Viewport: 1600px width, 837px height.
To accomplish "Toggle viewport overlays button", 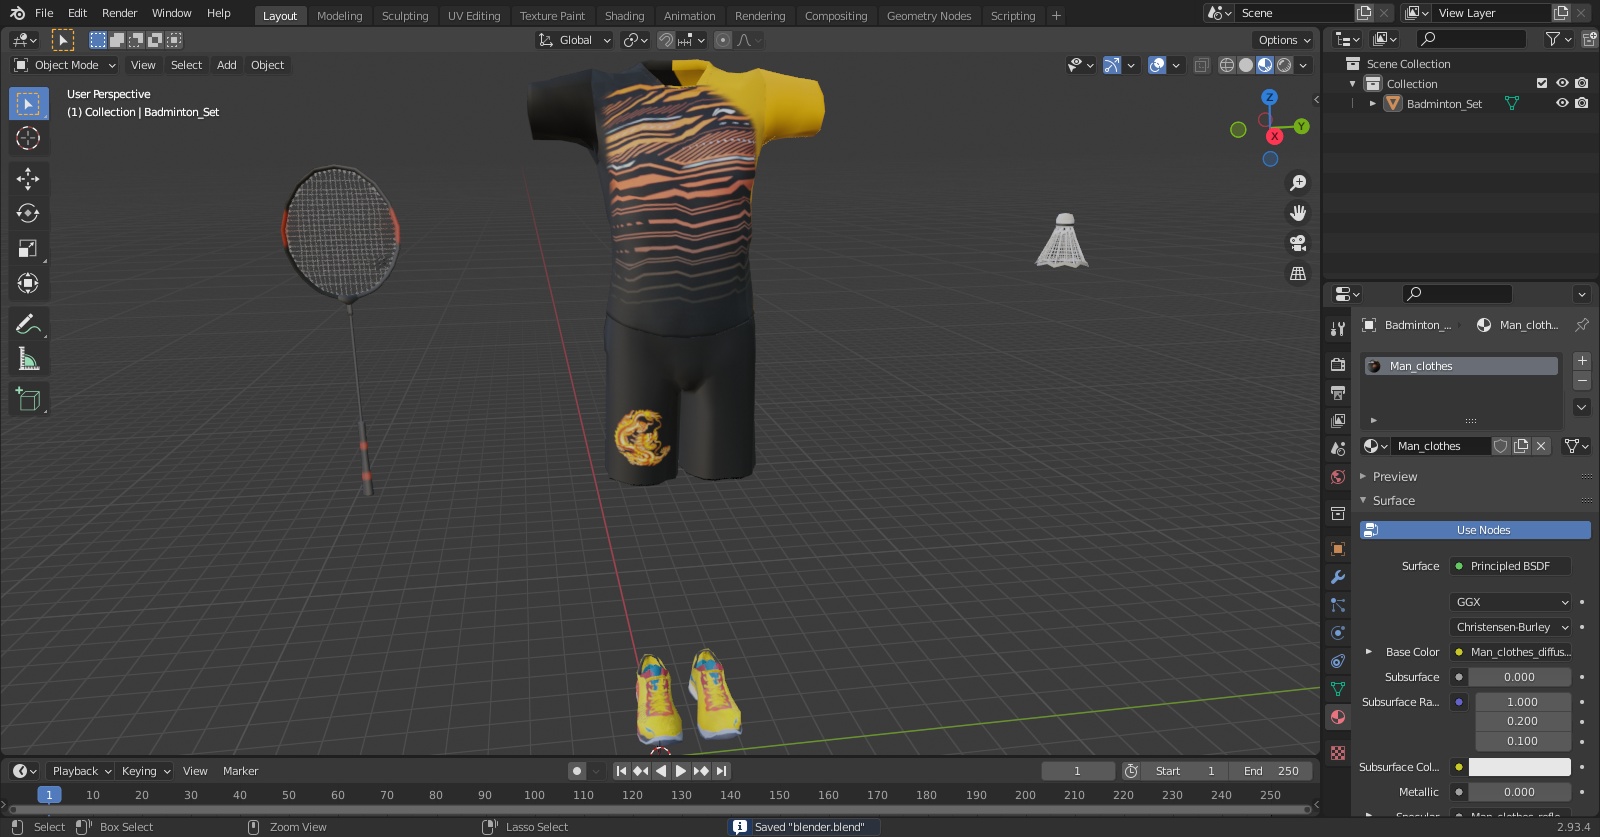I will pyautogui.click(x=1157, y=65).
